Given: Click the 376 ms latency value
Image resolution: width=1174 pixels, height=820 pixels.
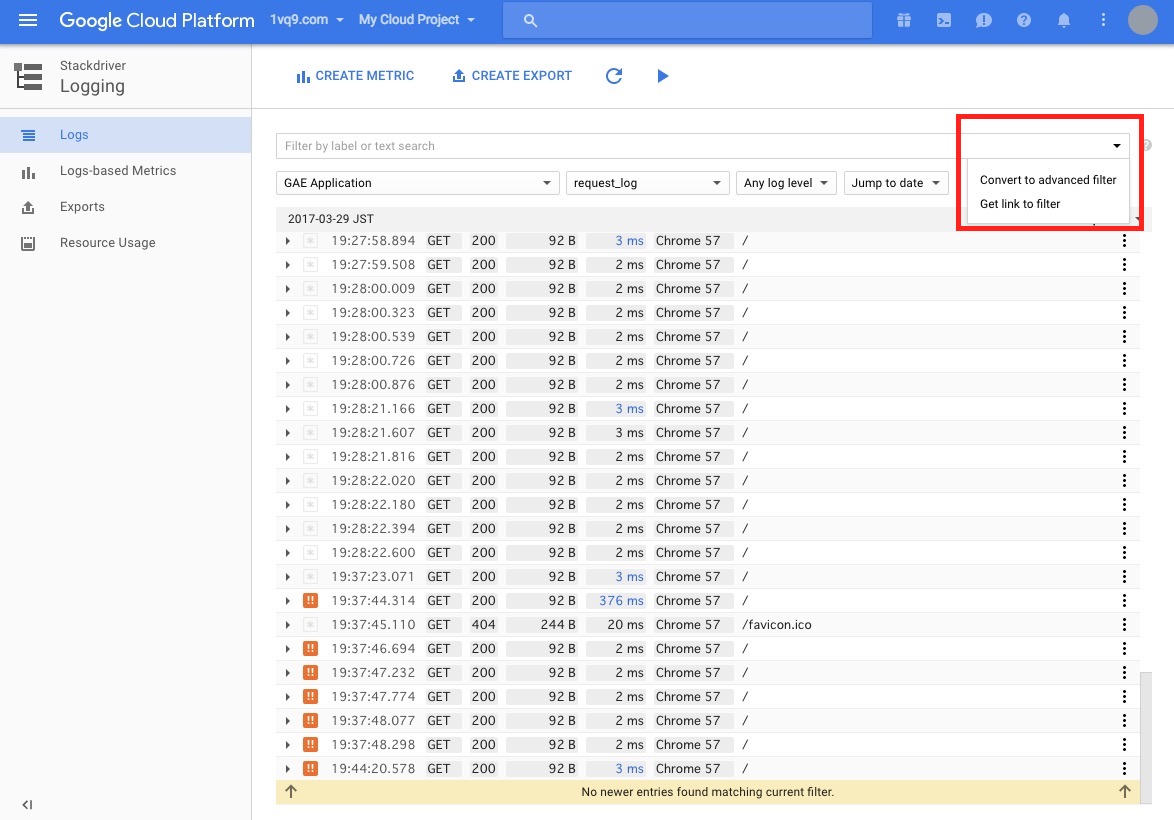Looking at the screenshot, I should click(x=621, y=601).
